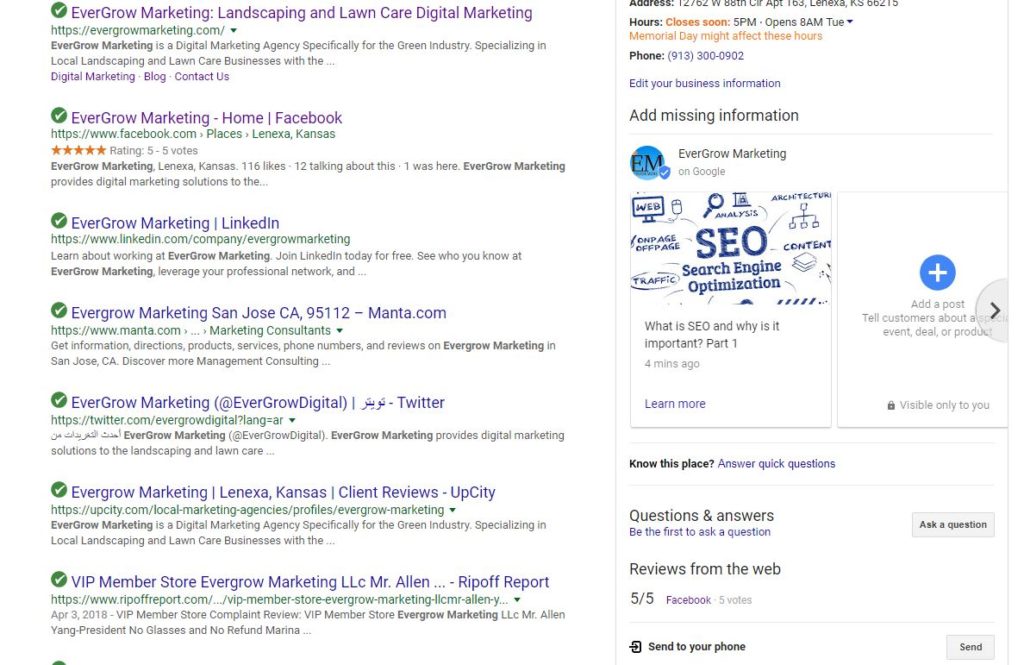This screenshot has width=1024, height=665.
Task: Click the Ask a question button
Action: tap(953, 525)
